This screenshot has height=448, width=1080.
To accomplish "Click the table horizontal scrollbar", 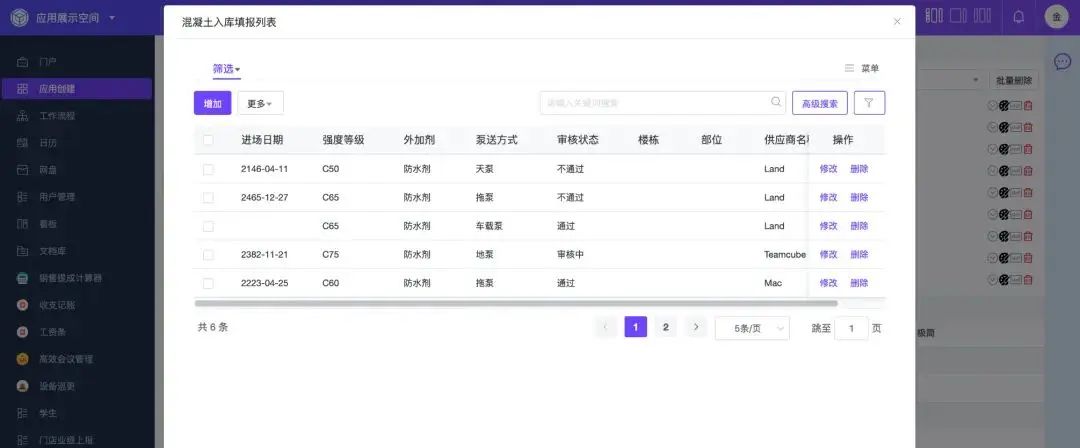I will pyautogui.click(x=516, y=303).
